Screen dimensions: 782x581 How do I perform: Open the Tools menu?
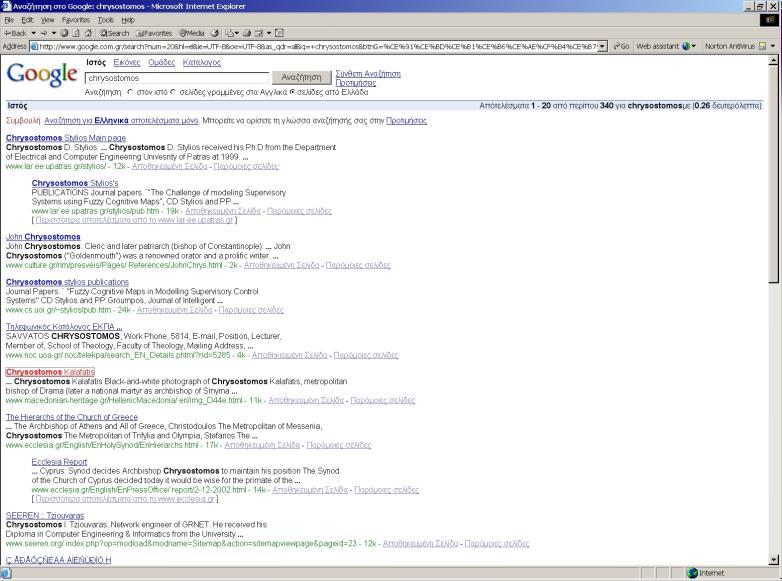[x=106, y=20]
